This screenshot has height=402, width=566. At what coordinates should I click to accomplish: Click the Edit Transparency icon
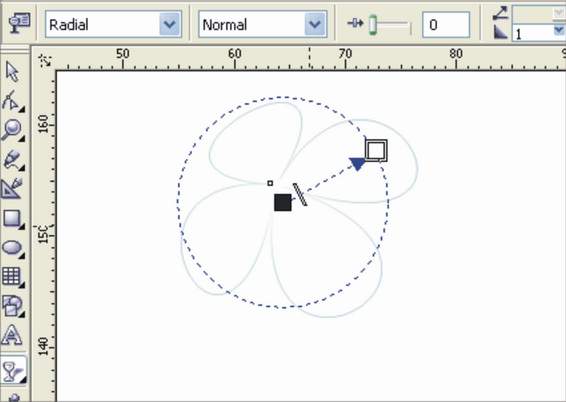(20, 23)
